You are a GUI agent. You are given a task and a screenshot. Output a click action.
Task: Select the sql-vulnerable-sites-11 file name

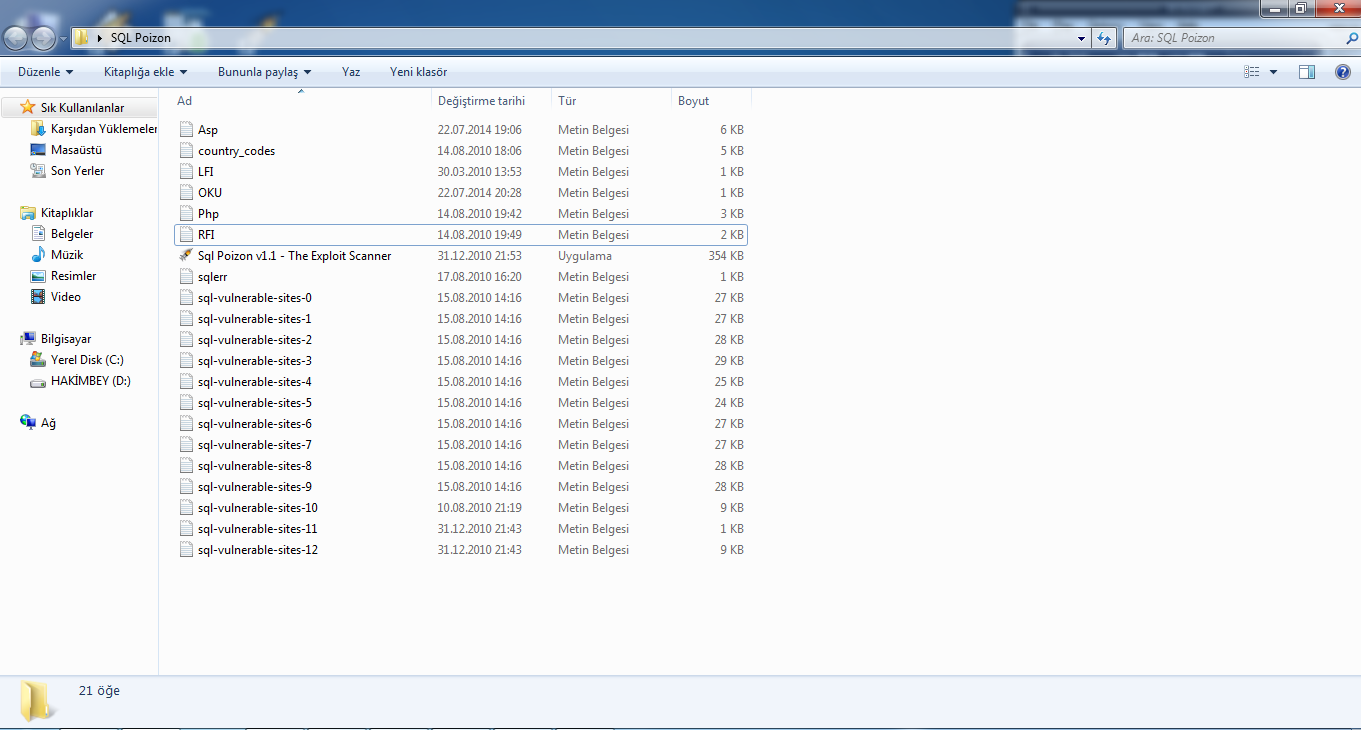pyautogui.click(x=258, y=529)
